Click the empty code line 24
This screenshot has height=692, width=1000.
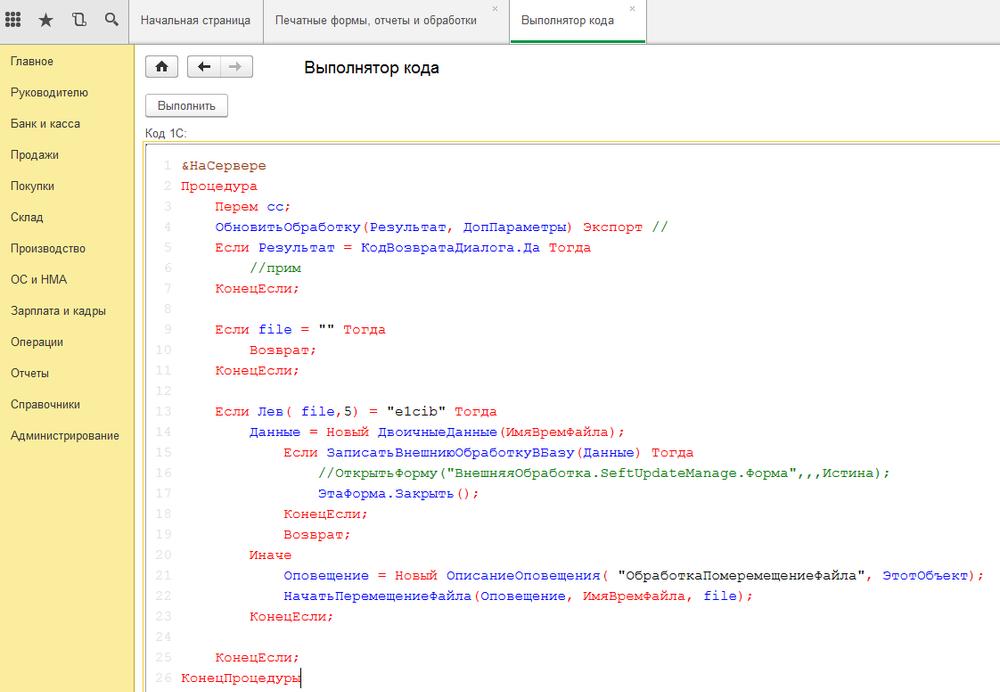point(574,637)
